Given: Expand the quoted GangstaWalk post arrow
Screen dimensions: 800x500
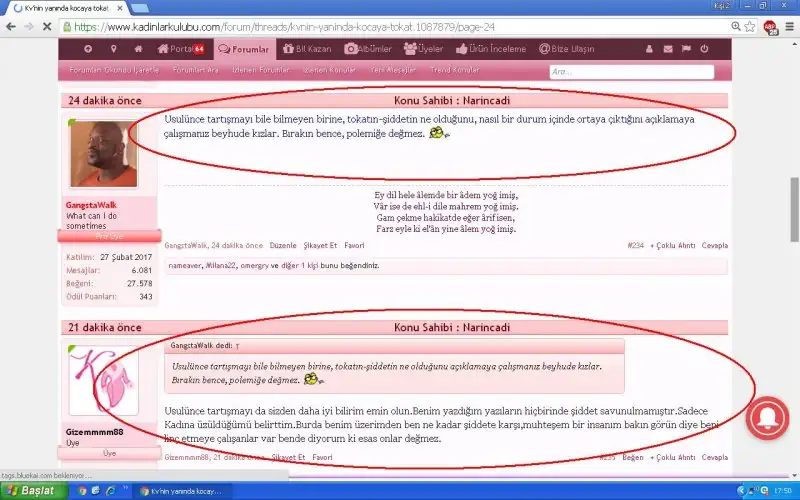Looking at the screenshot, I should [237, 345].
